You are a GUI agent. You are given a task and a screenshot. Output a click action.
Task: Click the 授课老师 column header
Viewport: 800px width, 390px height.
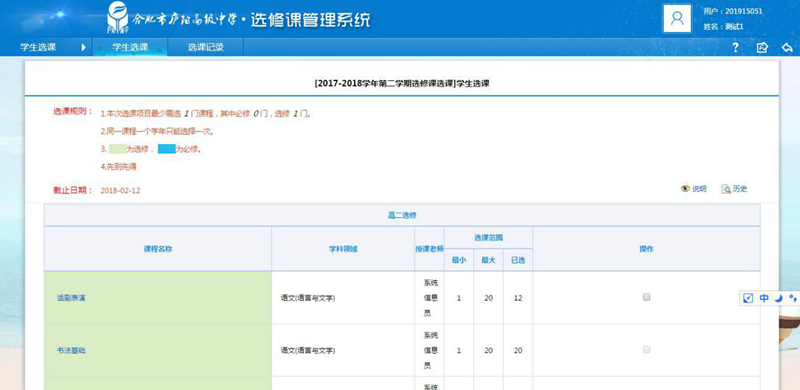pos(429,249)
